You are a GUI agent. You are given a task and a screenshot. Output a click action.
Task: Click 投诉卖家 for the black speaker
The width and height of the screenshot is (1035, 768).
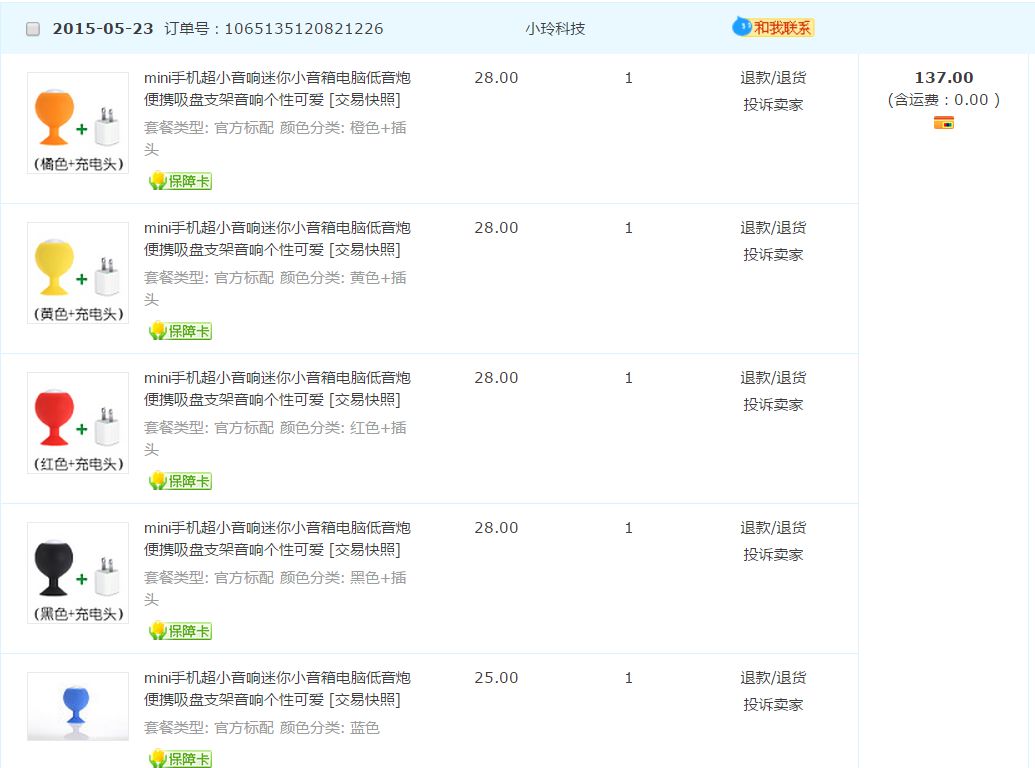coord(773,555)
